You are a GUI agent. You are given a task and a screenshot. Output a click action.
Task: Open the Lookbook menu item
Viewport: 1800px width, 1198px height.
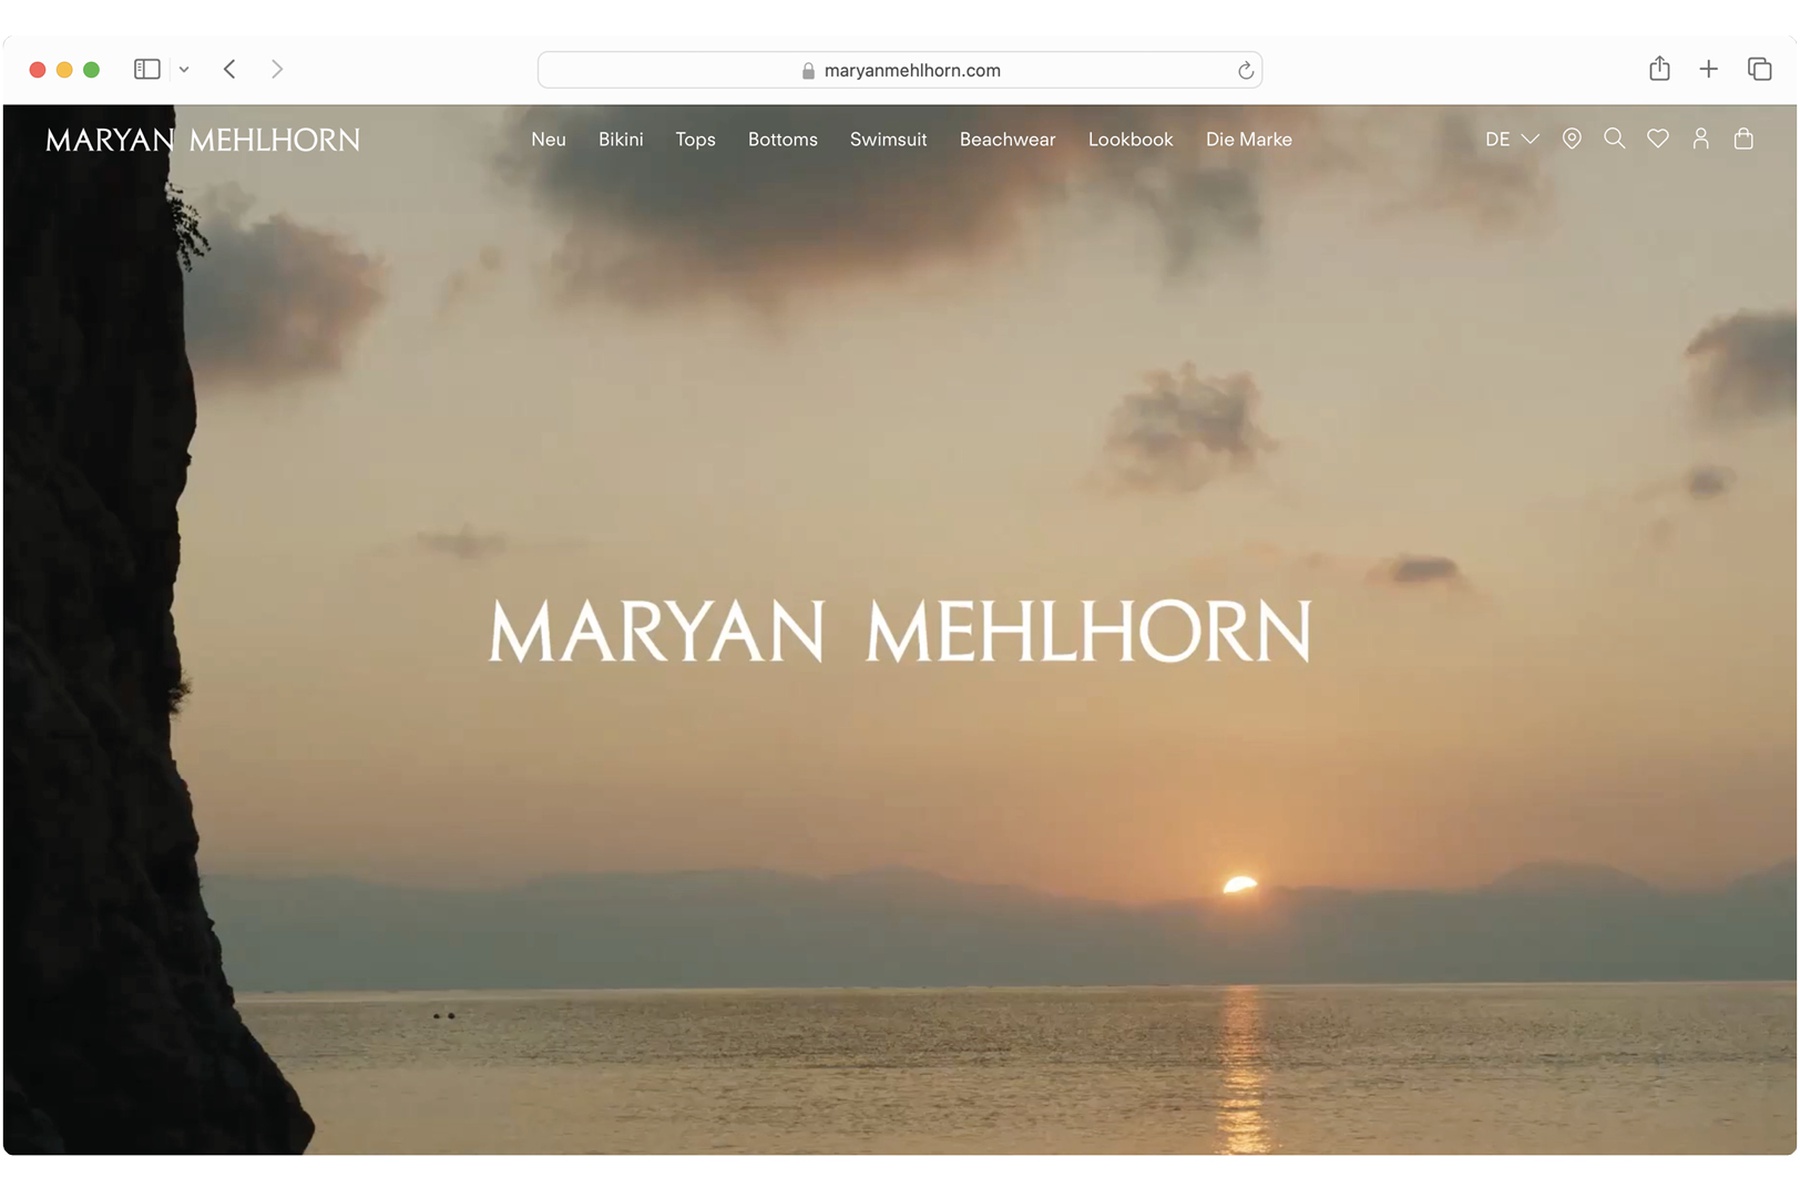[1130, 139]
